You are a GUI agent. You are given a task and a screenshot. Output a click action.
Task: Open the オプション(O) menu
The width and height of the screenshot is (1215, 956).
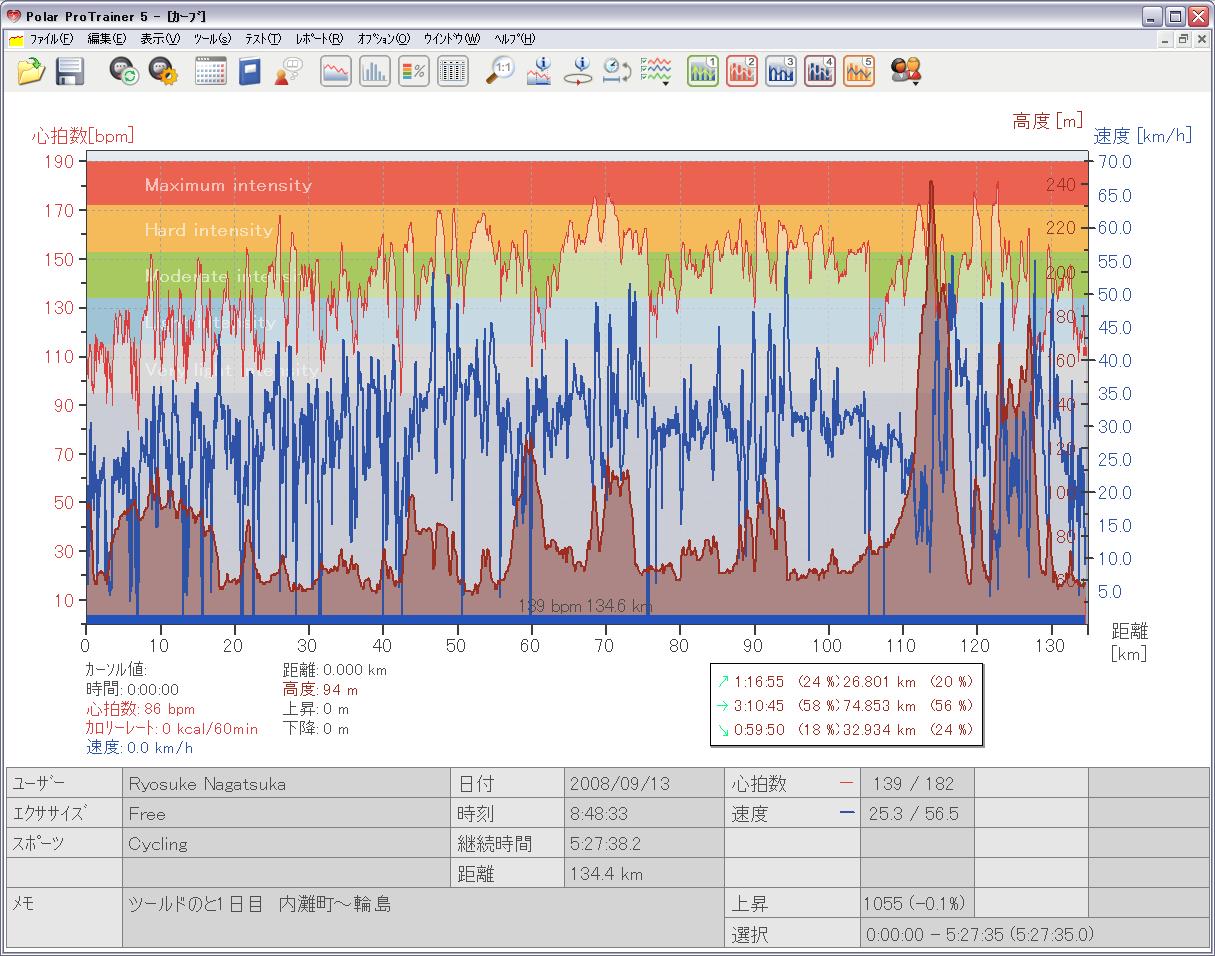[383, 39]
